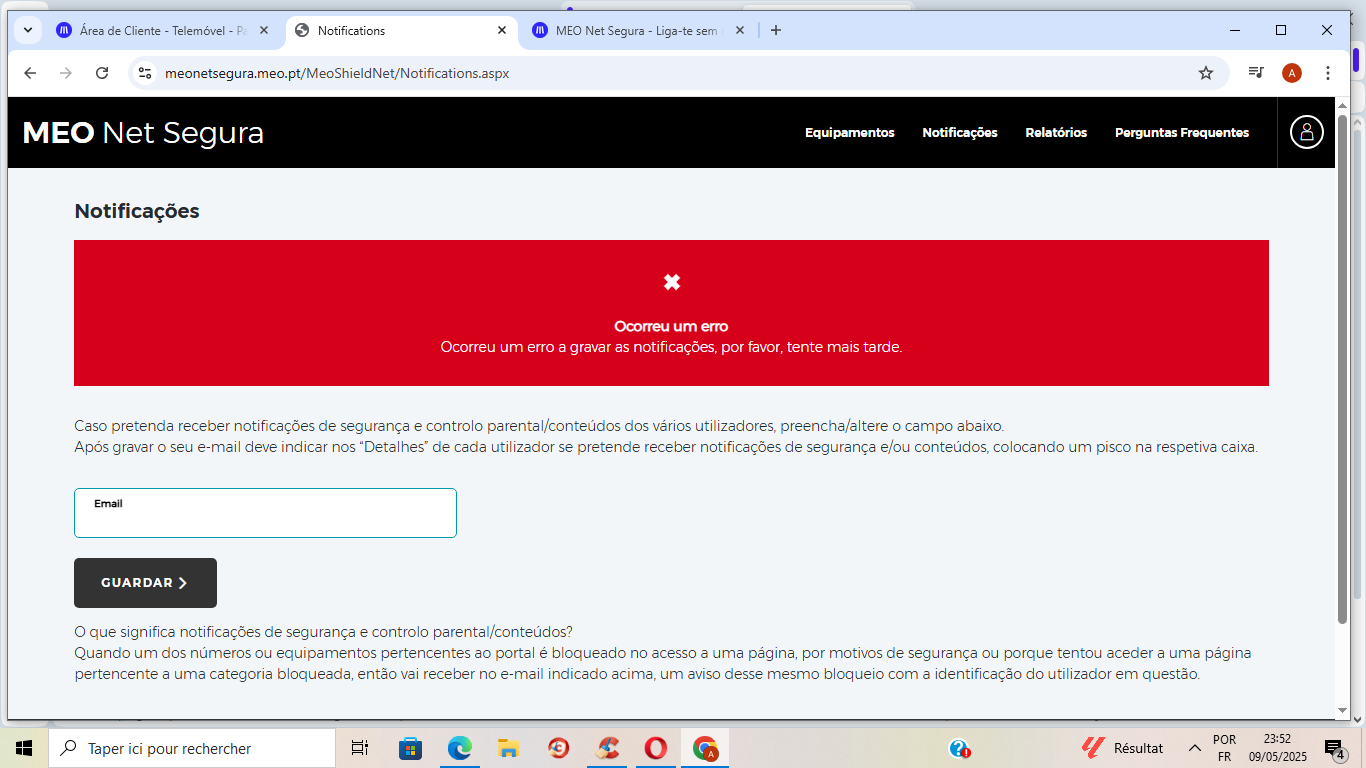Open the notification center with 4 alerts
This screenshot has width=1366, height=768.
(1334, 748)
